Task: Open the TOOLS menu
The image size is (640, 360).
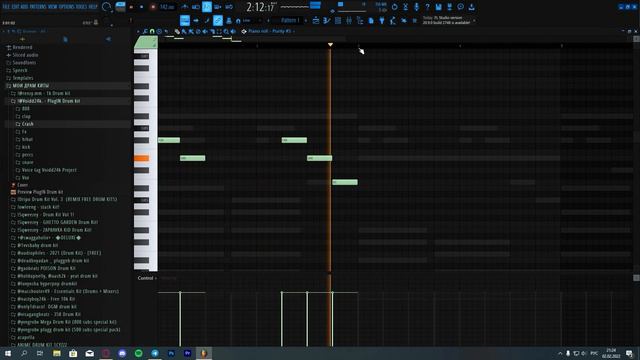Action: [82, 7]
